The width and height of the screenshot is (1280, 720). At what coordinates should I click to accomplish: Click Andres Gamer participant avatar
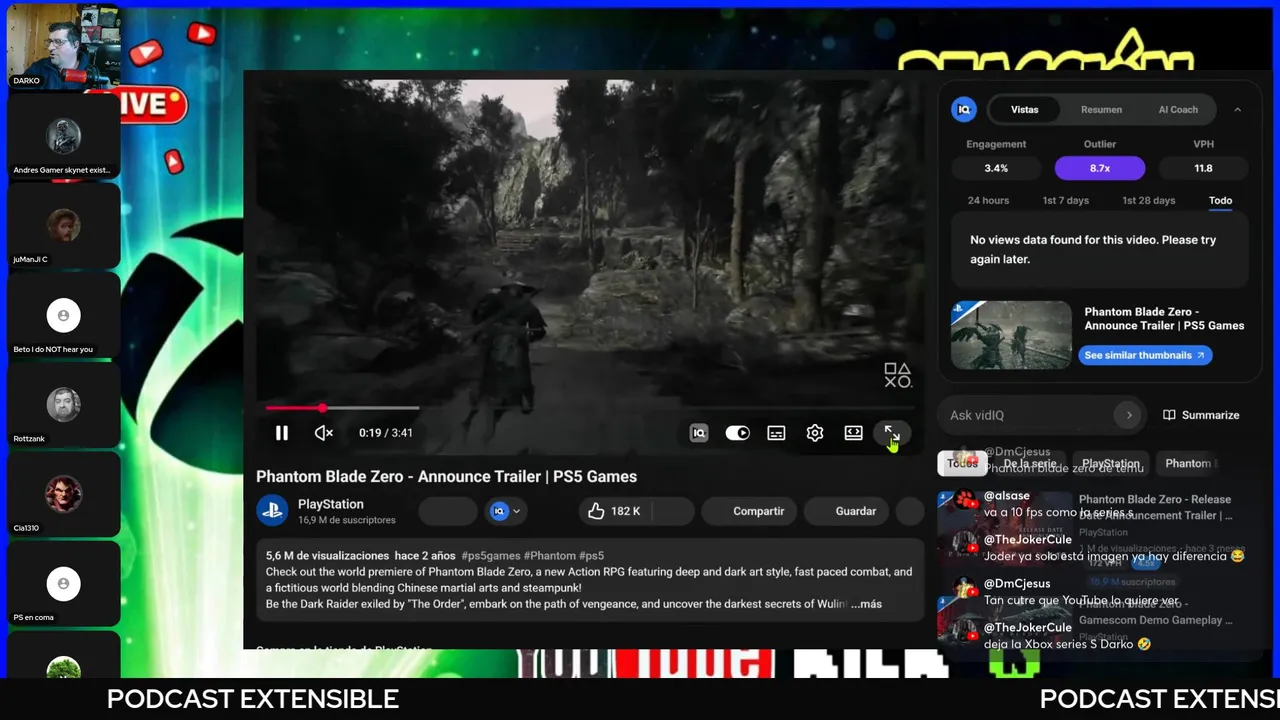[63, 137]
